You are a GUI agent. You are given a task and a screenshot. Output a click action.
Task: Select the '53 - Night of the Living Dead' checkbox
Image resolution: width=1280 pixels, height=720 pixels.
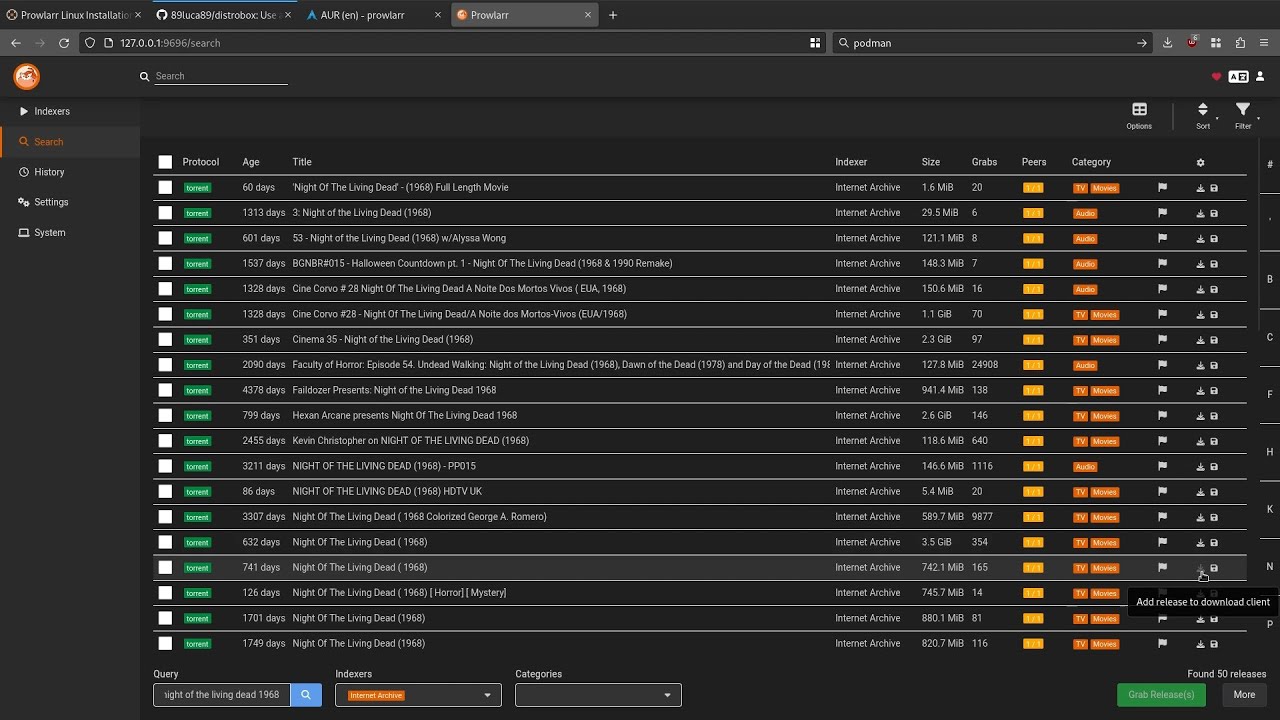[165, 238]
